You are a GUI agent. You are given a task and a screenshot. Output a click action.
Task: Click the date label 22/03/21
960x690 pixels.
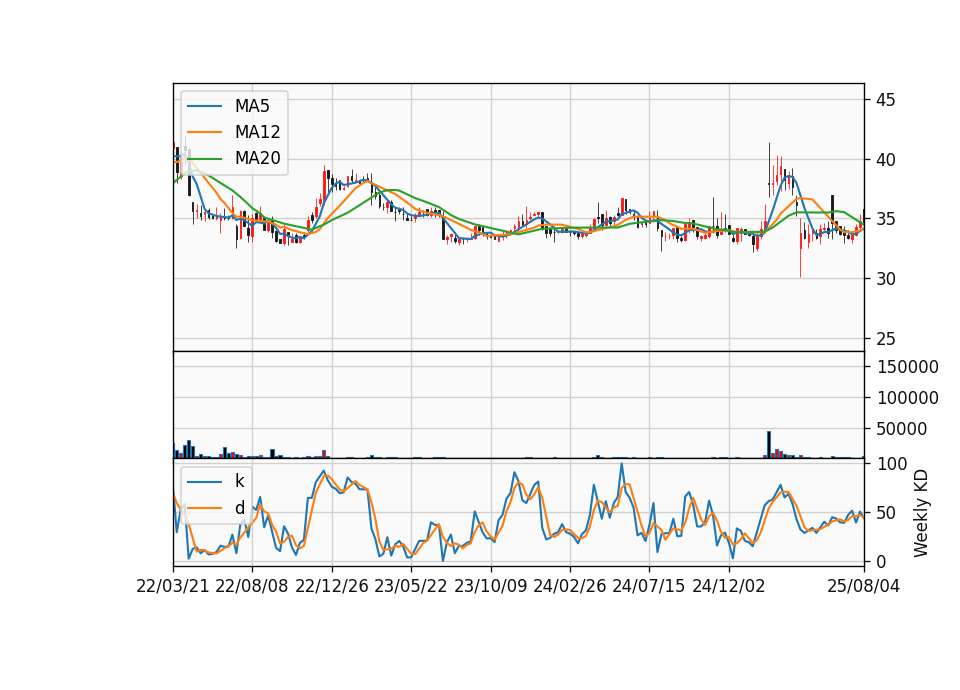[173, 586]
